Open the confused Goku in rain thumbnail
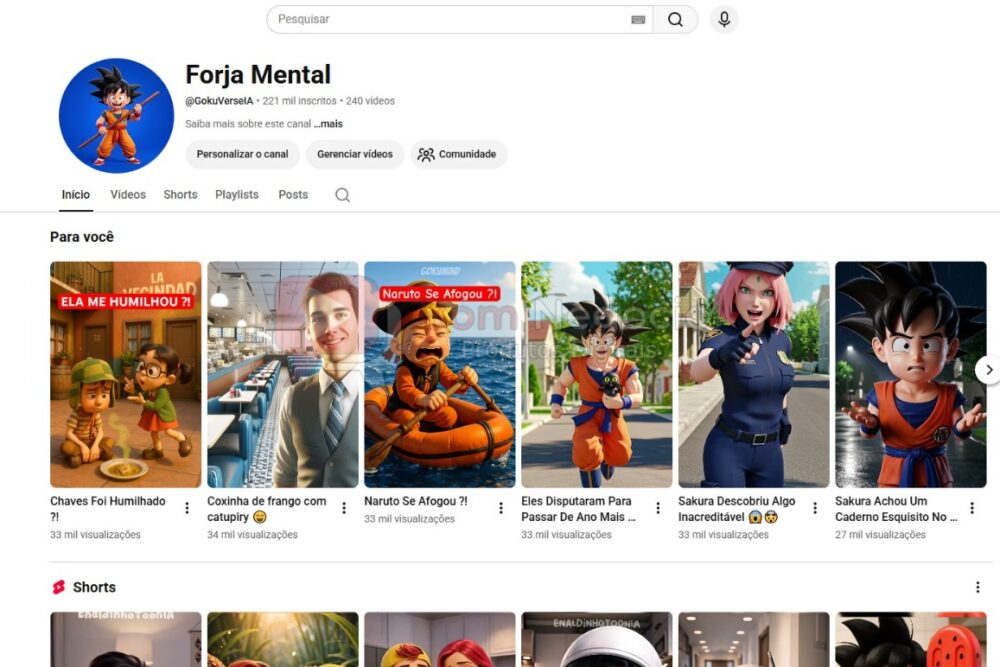 tap(911, 374)
